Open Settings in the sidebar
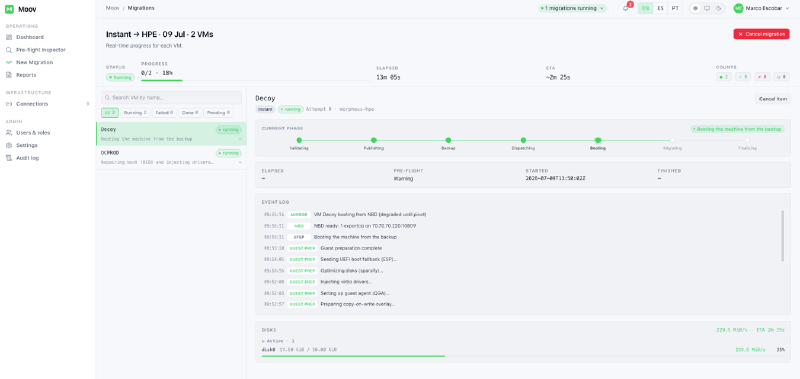The width and height of the screenshot is (800, 379). pos(27,145)
